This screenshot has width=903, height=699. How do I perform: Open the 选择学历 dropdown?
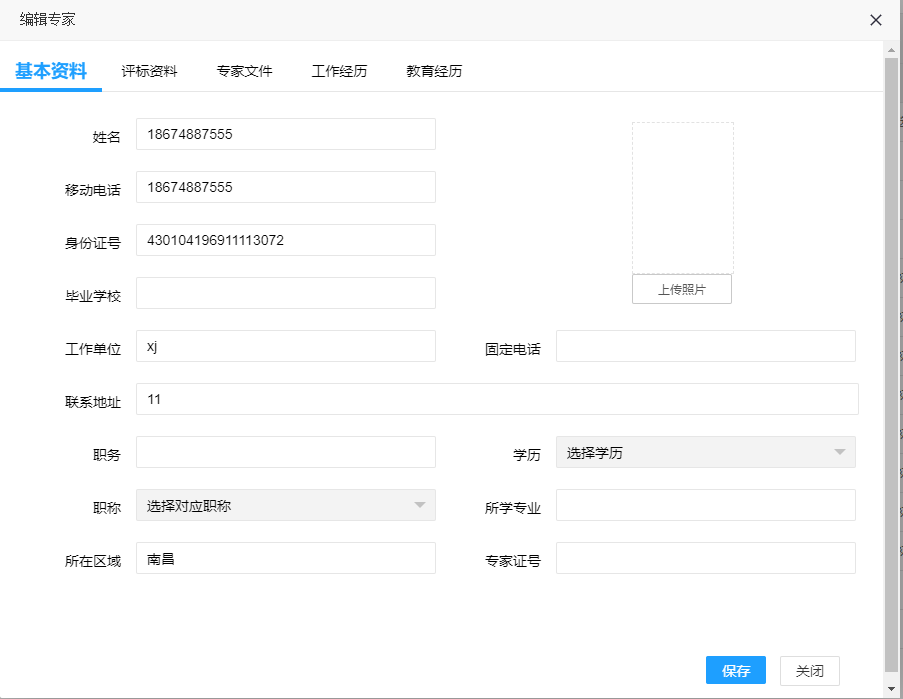coord(705,452)
